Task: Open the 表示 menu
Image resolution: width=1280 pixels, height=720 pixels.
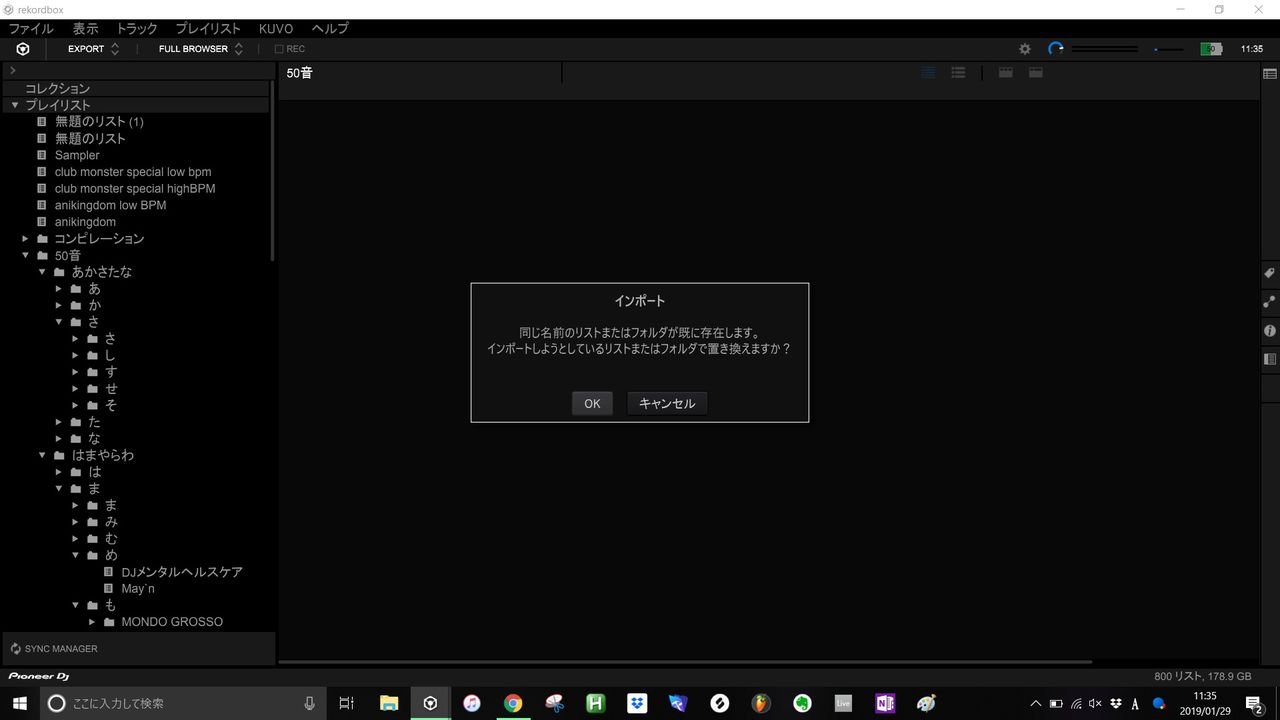Action: [86, 29]
